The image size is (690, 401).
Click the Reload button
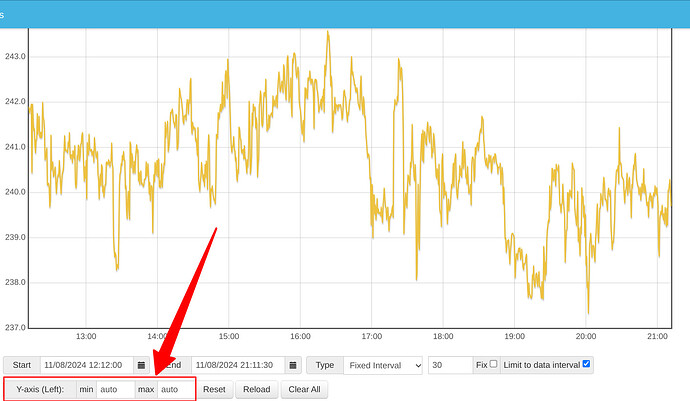click(257, 390)
